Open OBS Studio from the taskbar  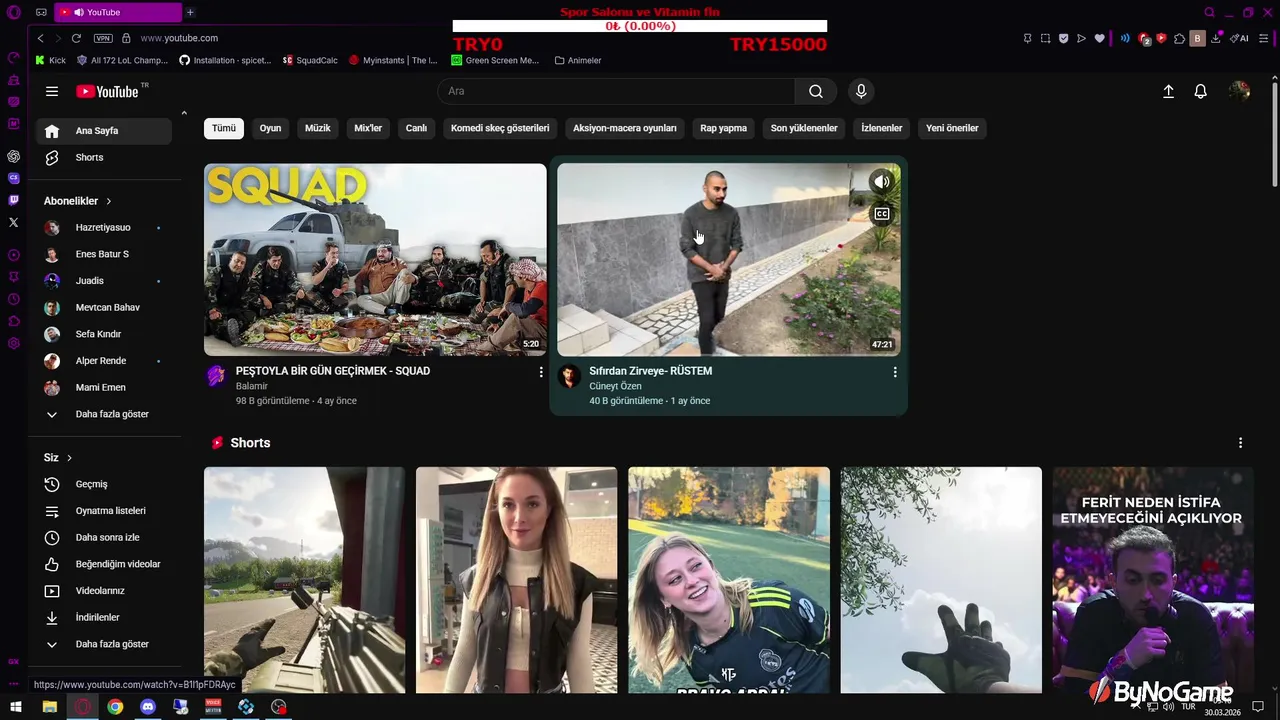pyautogui.click(x=279, y=707)
